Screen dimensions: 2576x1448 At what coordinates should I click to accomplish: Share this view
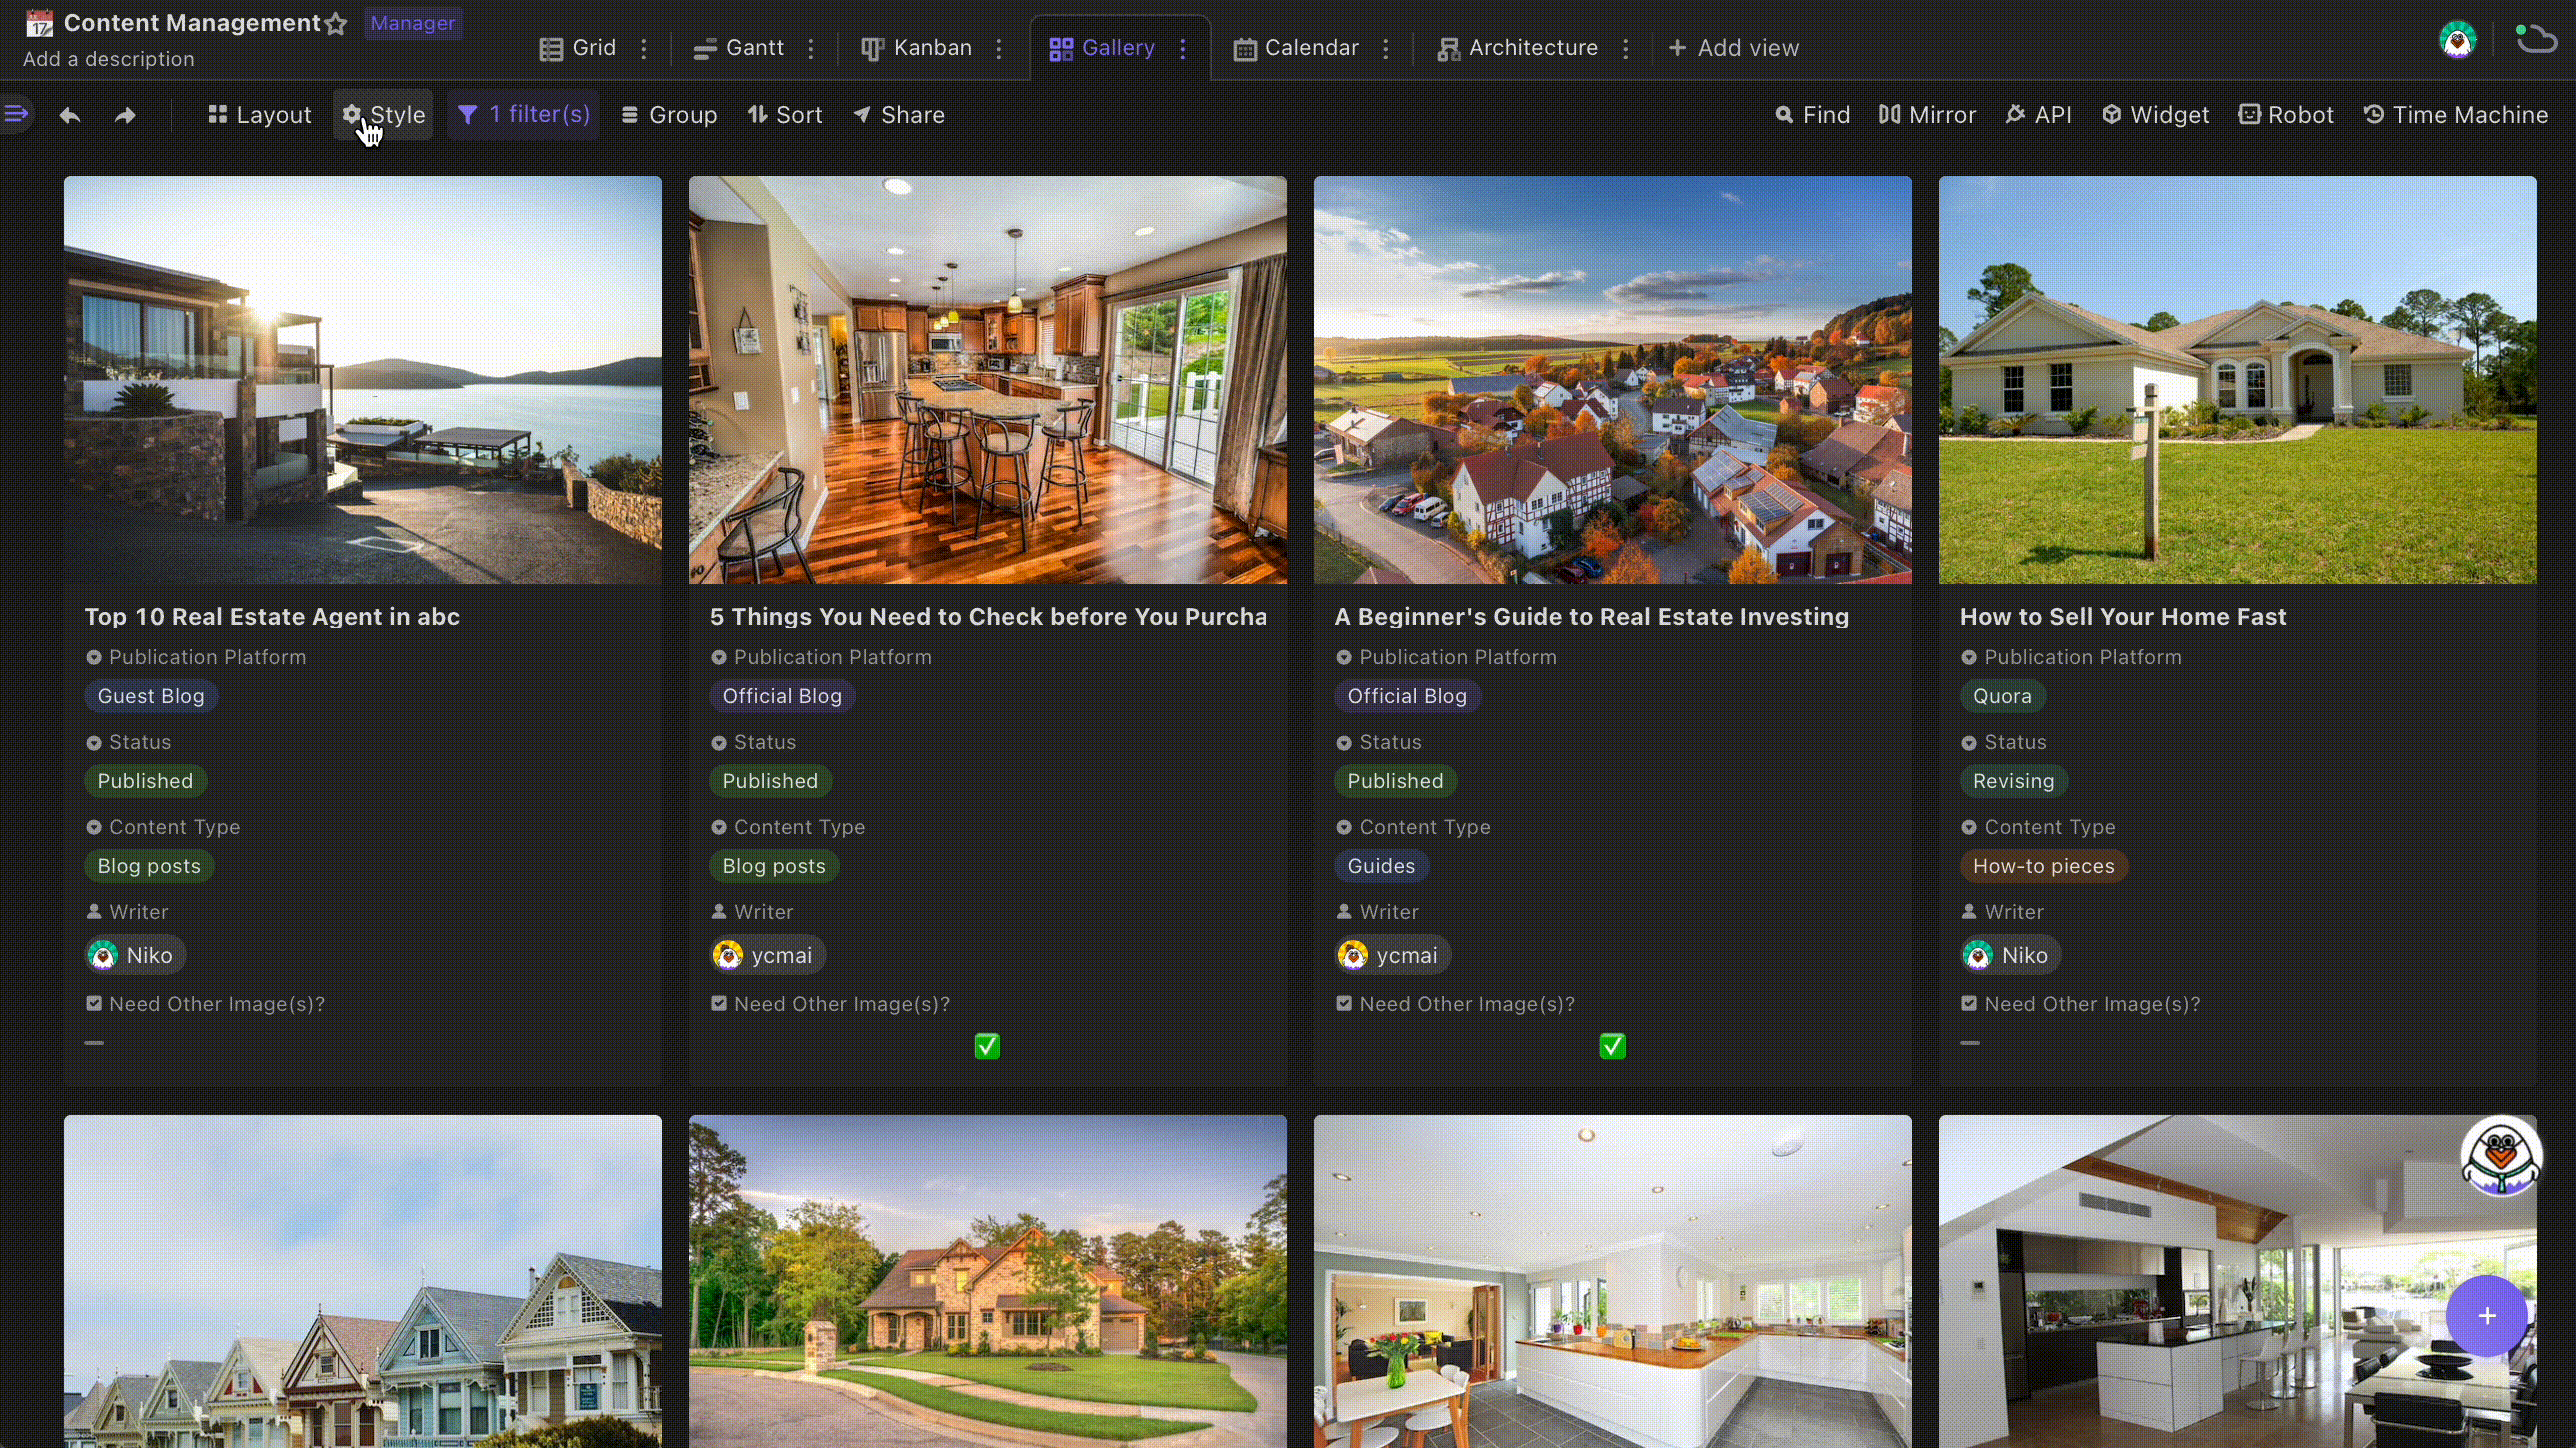tap(898, 115)
